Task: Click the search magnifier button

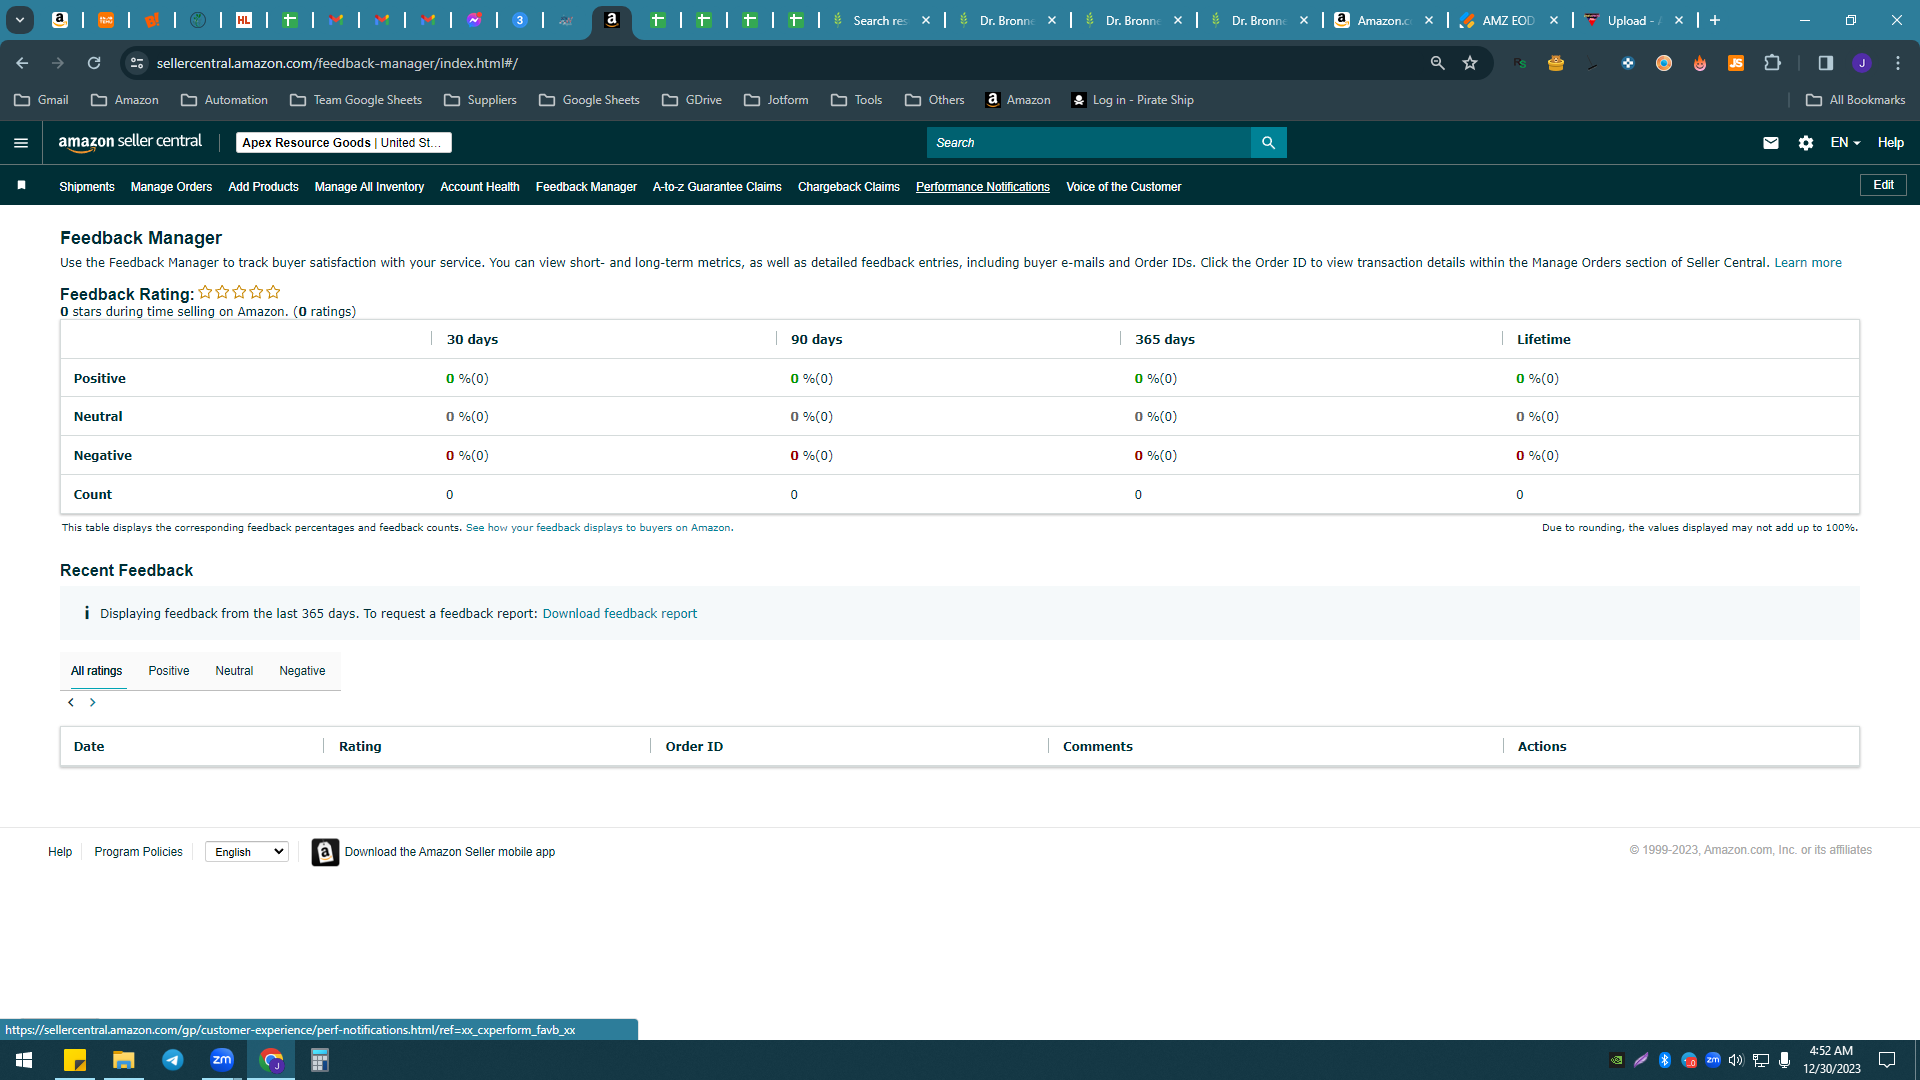Action: coord(1268,143)
